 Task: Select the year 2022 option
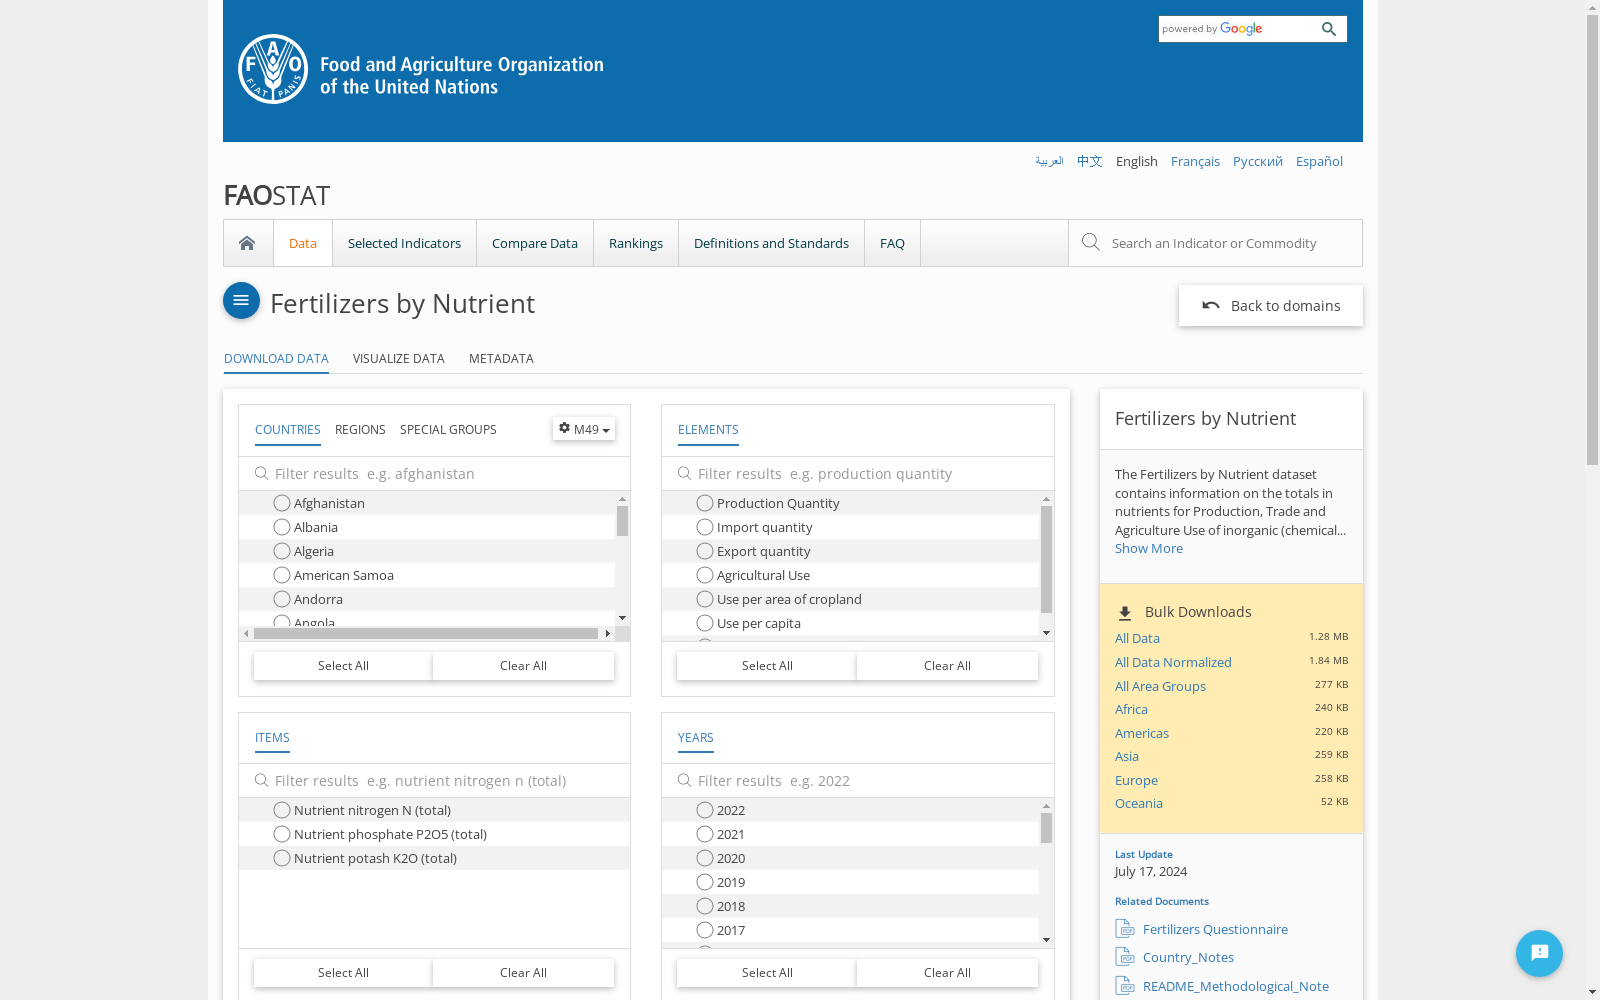pyautogui.click(x=705, y=810)
